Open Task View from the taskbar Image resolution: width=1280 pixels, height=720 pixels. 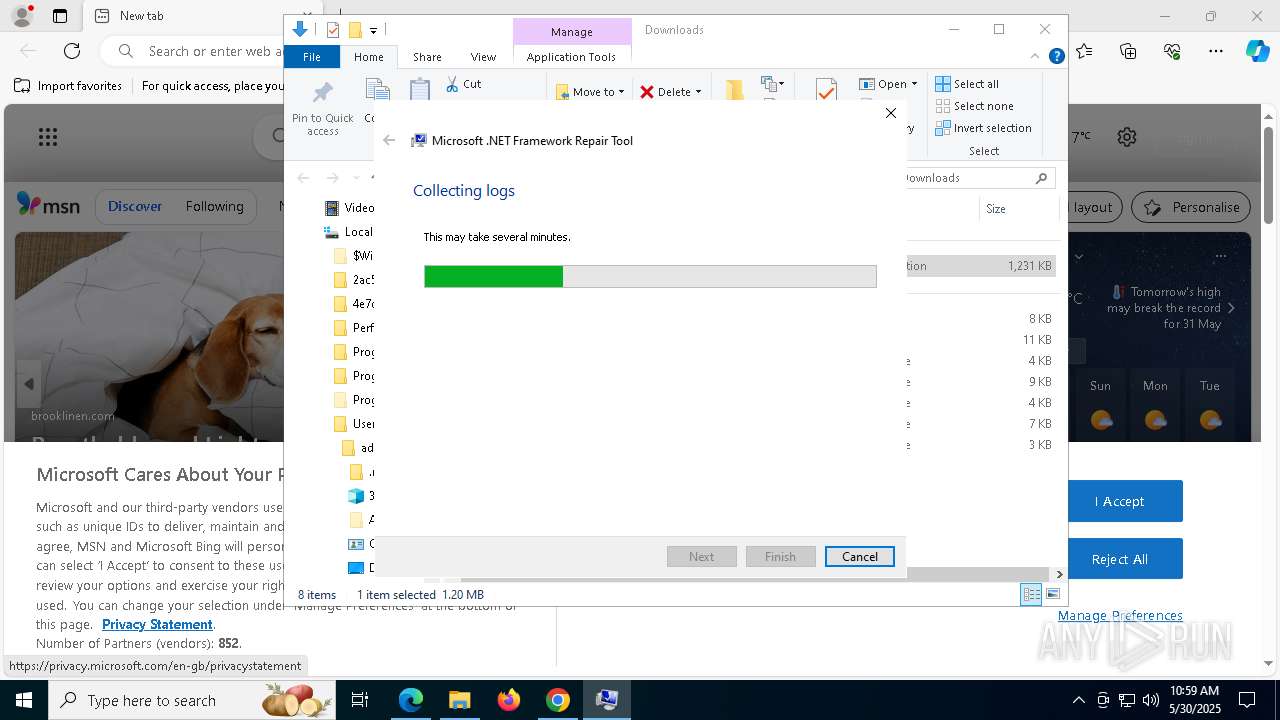coord(360,700)
